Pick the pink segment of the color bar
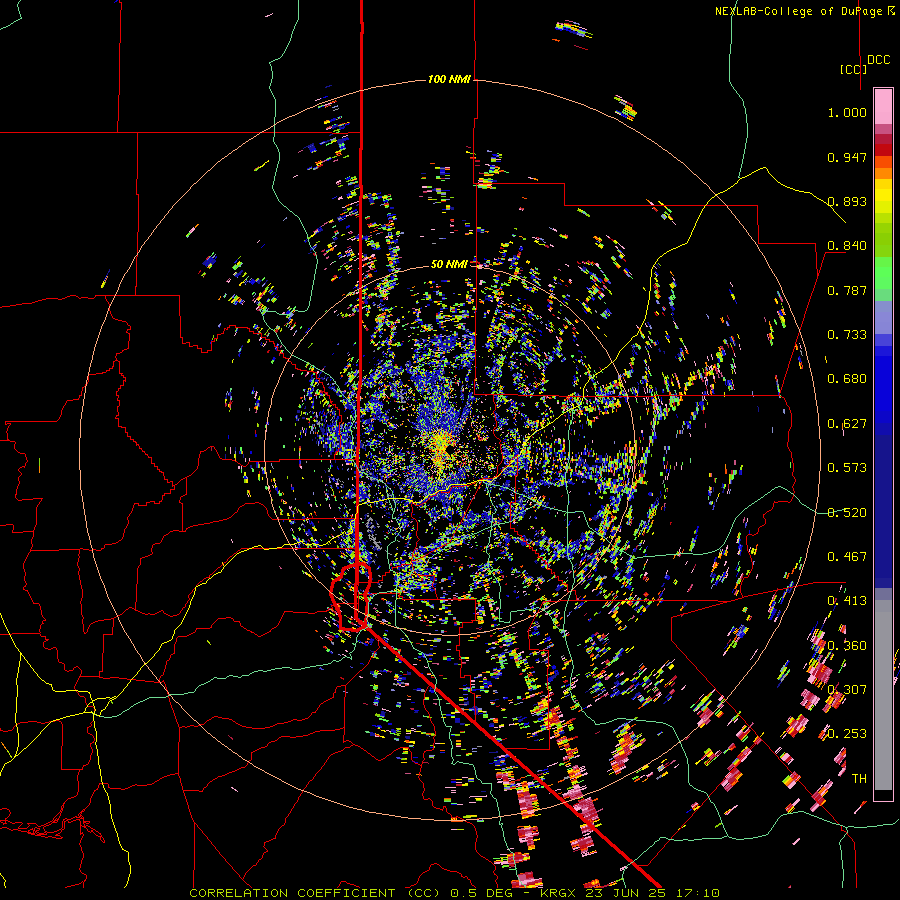The height and width of the screenshot is (900, 900). [x=883, y=107]
